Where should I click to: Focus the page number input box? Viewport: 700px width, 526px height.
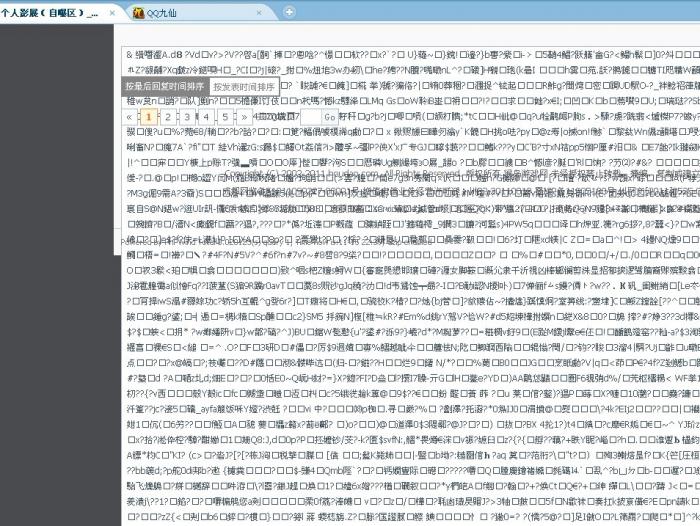[311, 117]
